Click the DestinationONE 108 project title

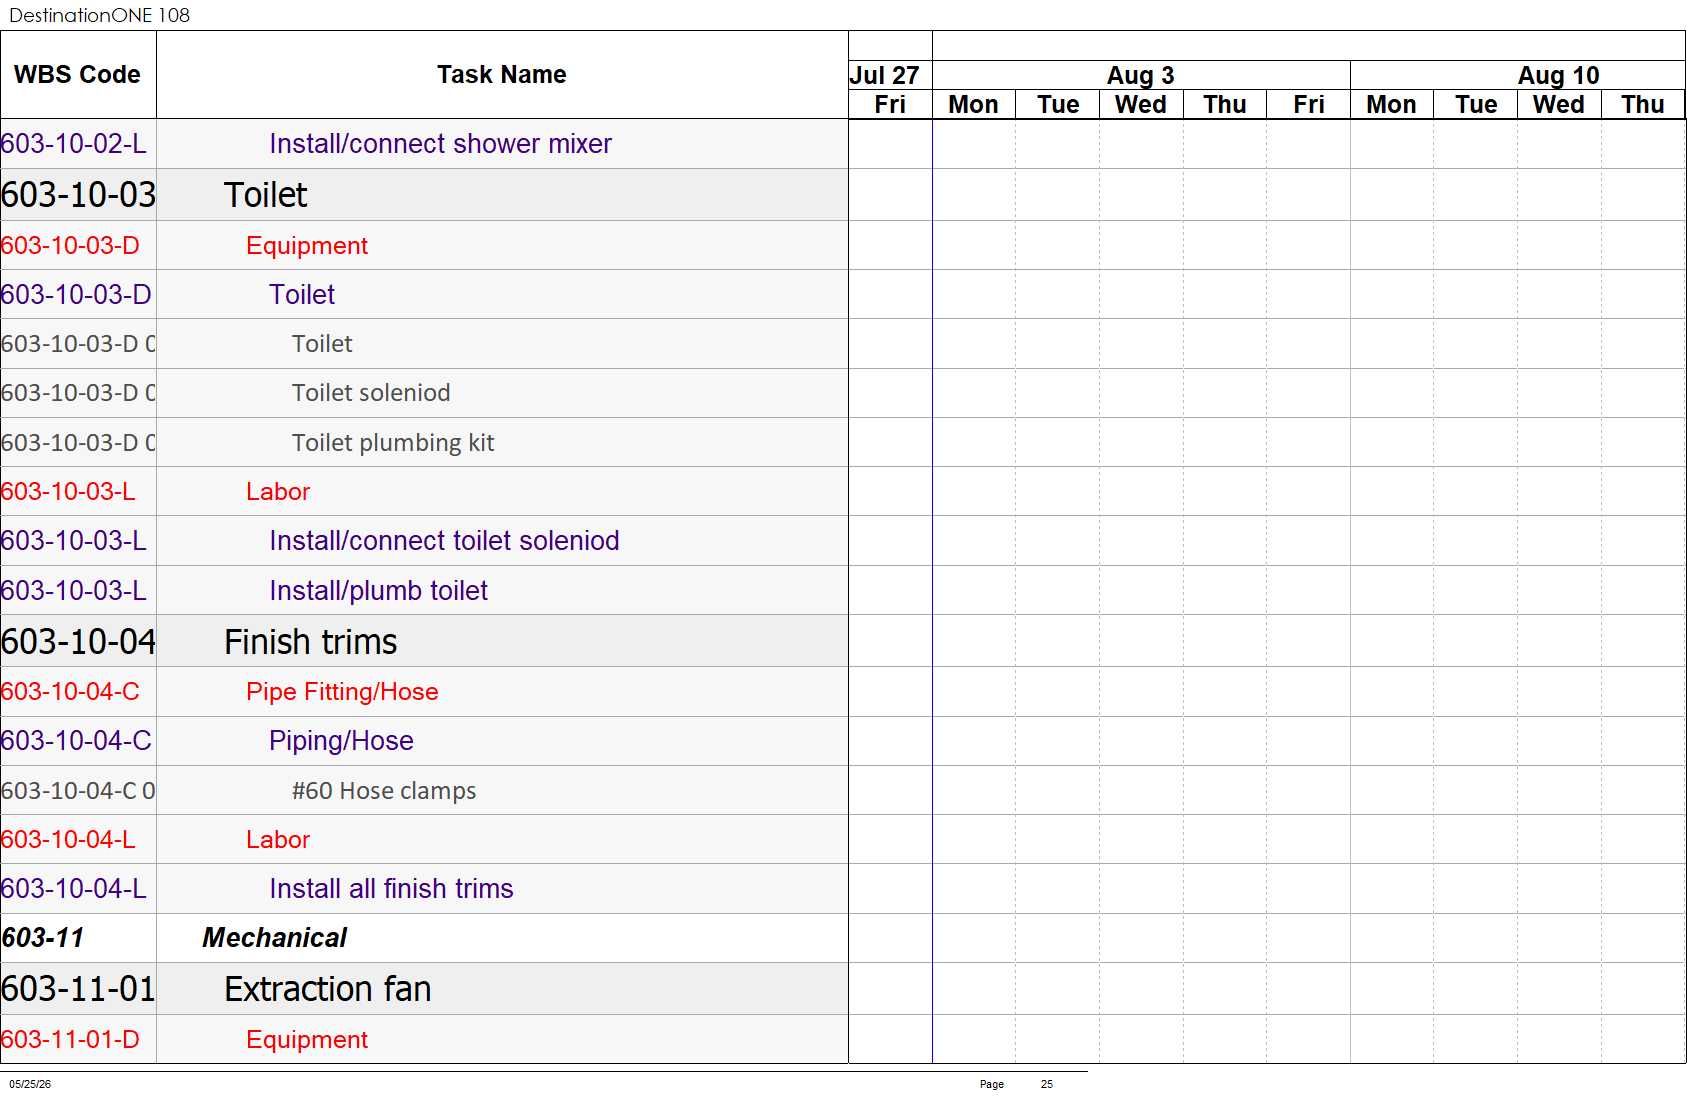pyautogui.click(x=99, y=15)
